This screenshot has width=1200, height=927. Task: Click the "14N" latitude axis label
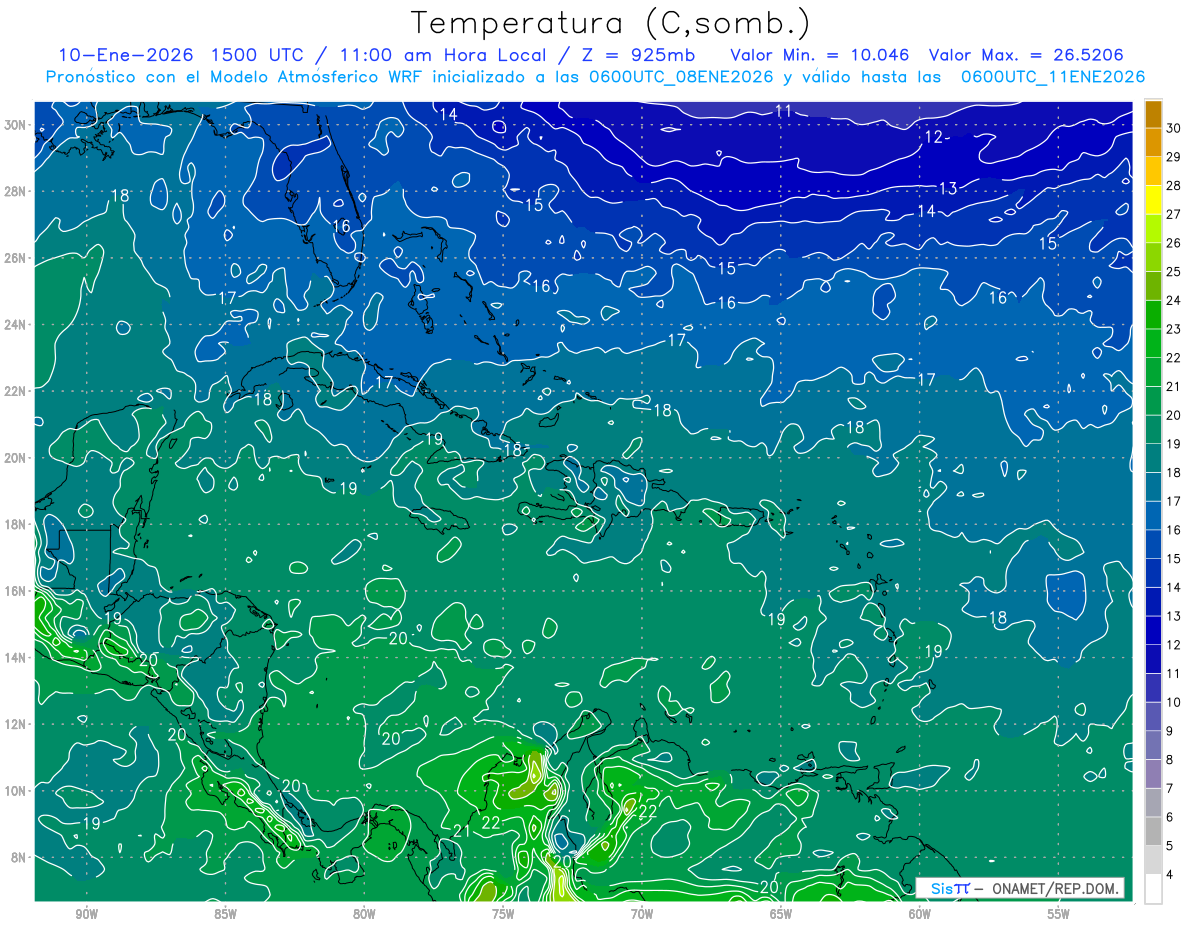pyautogui.click(x=16, y=657)
